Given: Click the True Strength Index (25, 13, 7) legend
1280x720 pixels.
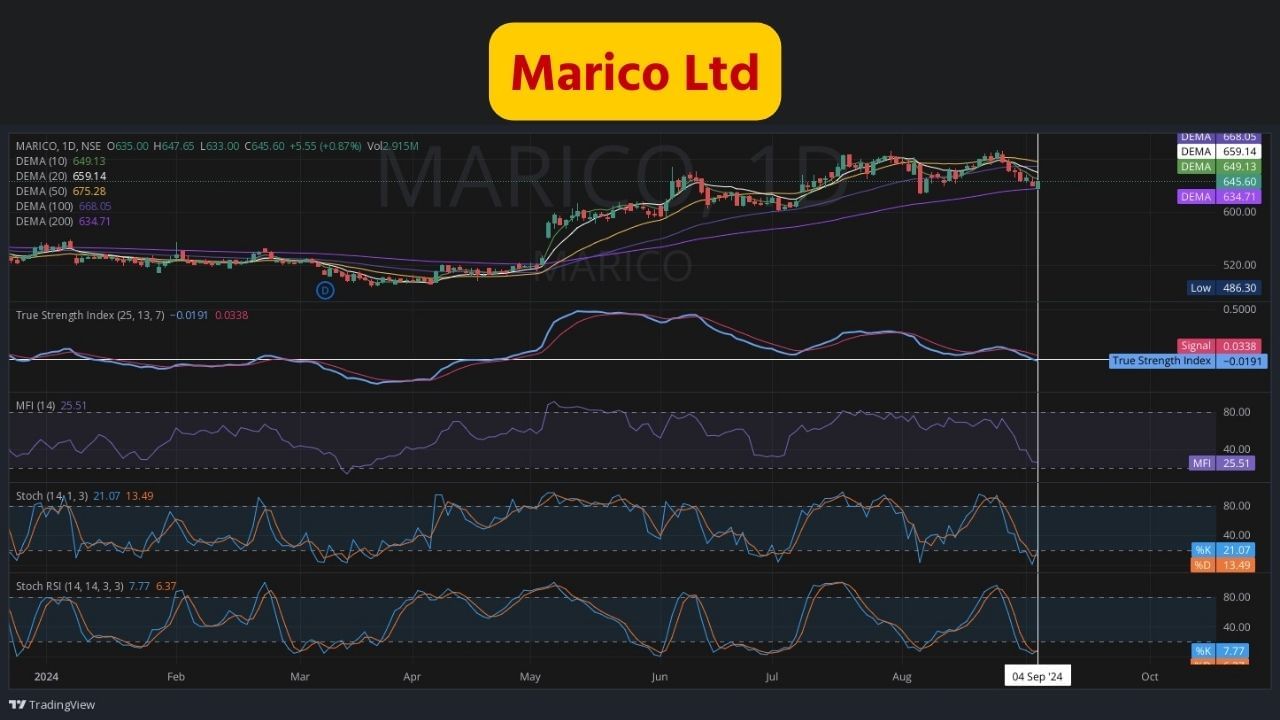Looking at the screenshot, I should pyautogui.click(x=131, y=315).
